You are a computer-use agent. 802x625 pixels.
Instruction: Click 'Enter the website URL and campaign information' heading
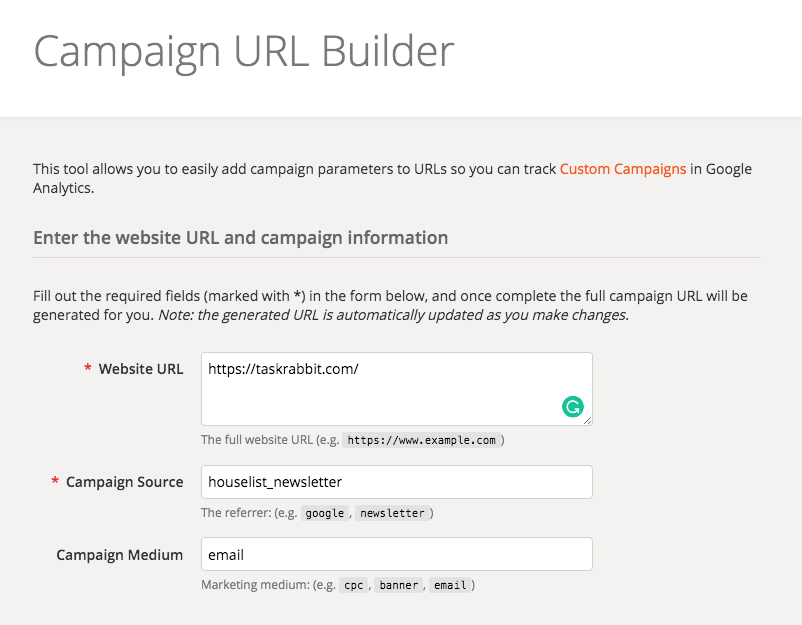click(x=240, y=237)
